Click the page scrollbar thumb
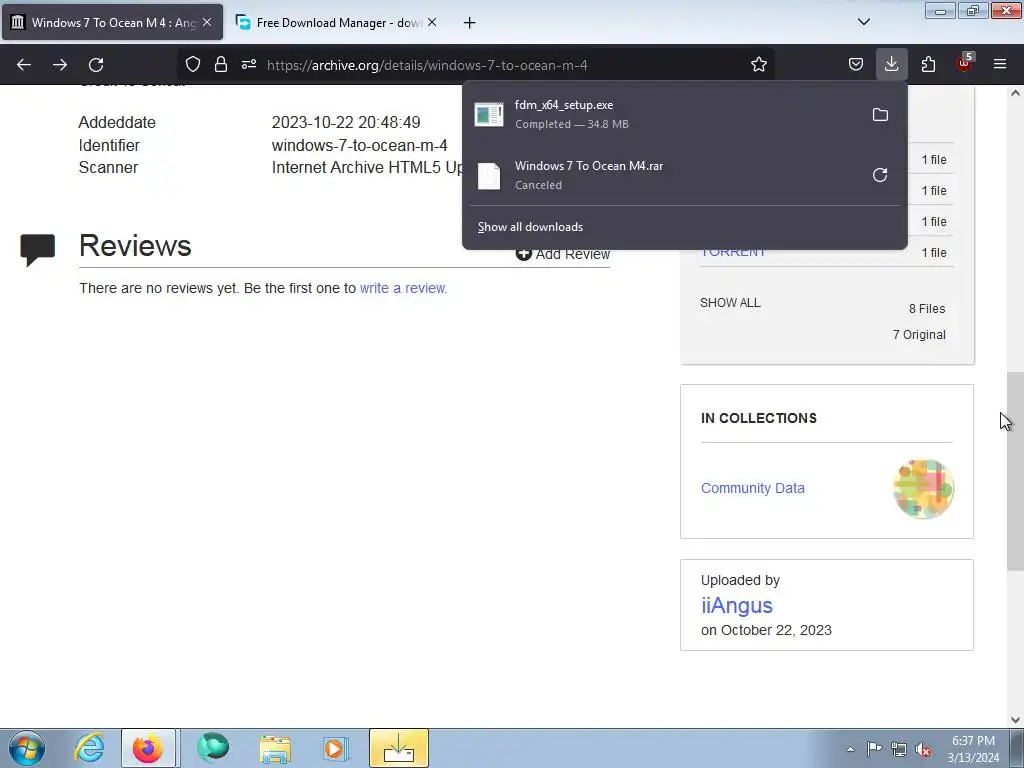The height and width of the screenshot is (768, 1024). pos(1015,472)
